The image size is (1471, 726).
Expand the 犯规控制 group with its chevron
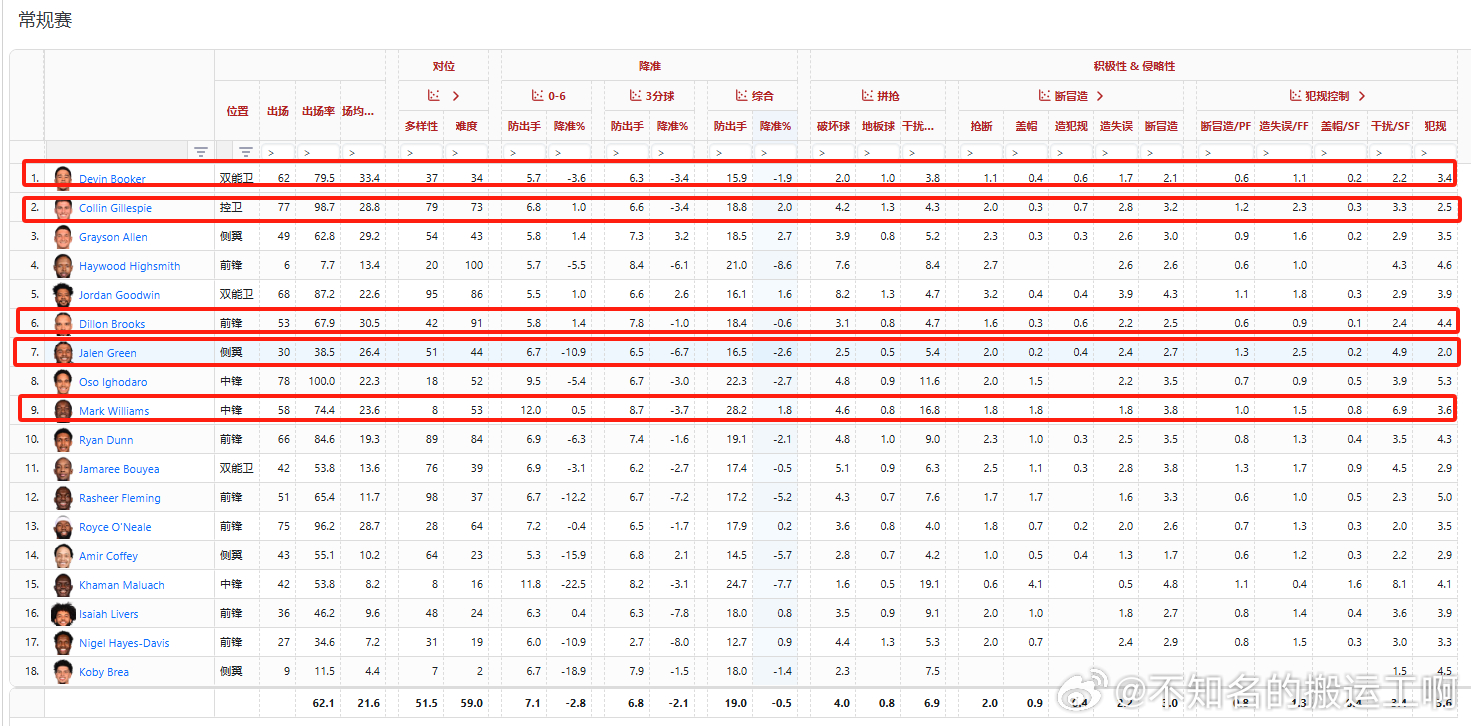(1362, 96)
